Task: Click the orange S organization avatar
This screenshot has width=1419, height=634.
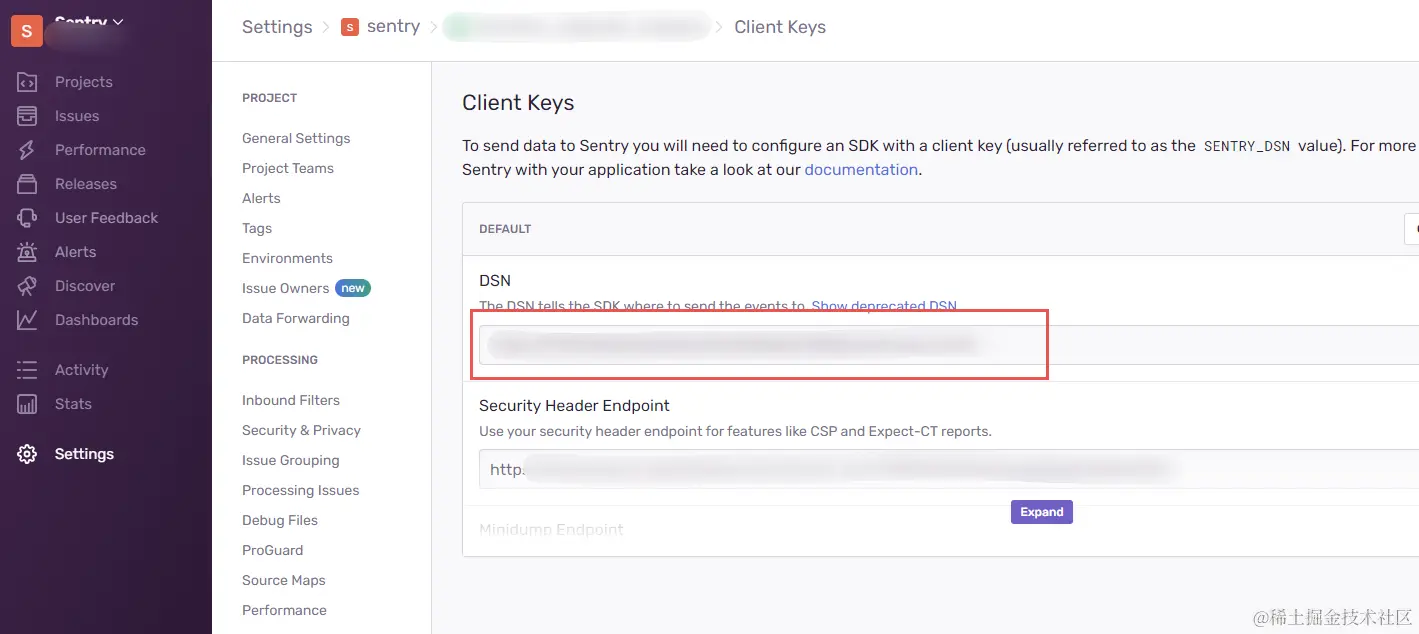Action: pyautogui.click(x=26, y=31)
